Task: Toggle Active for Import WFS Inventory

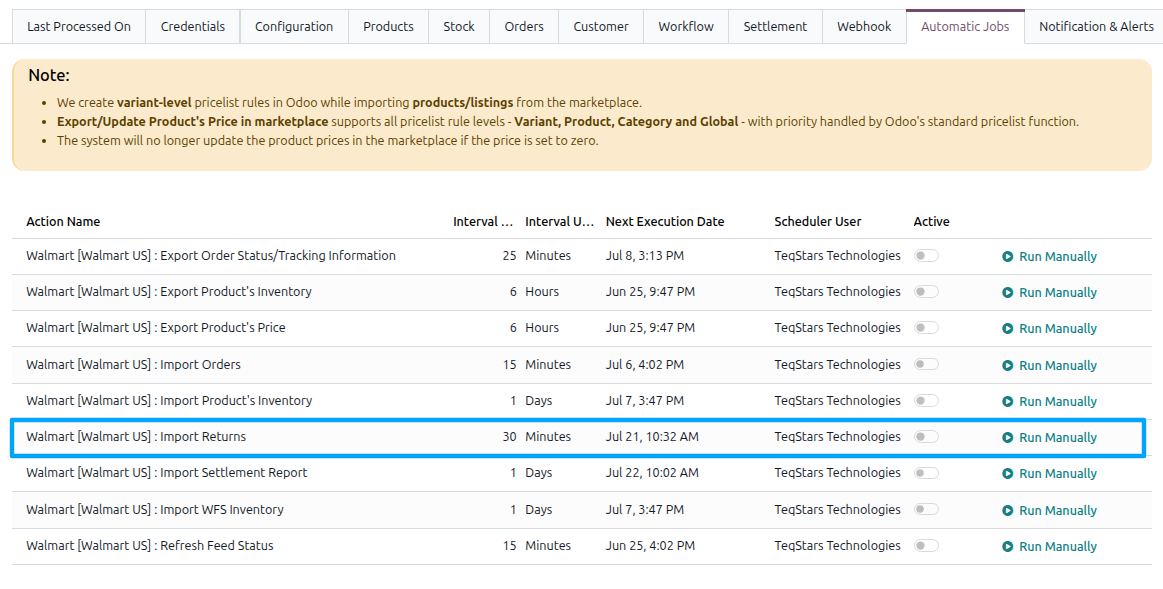Action: tap(926, 509)
